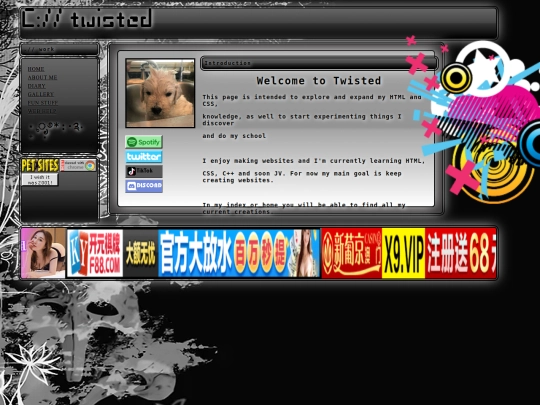Open the Twitter badge link
The height and width of the screenshot is (405, 540).
(x=144, y=157)
